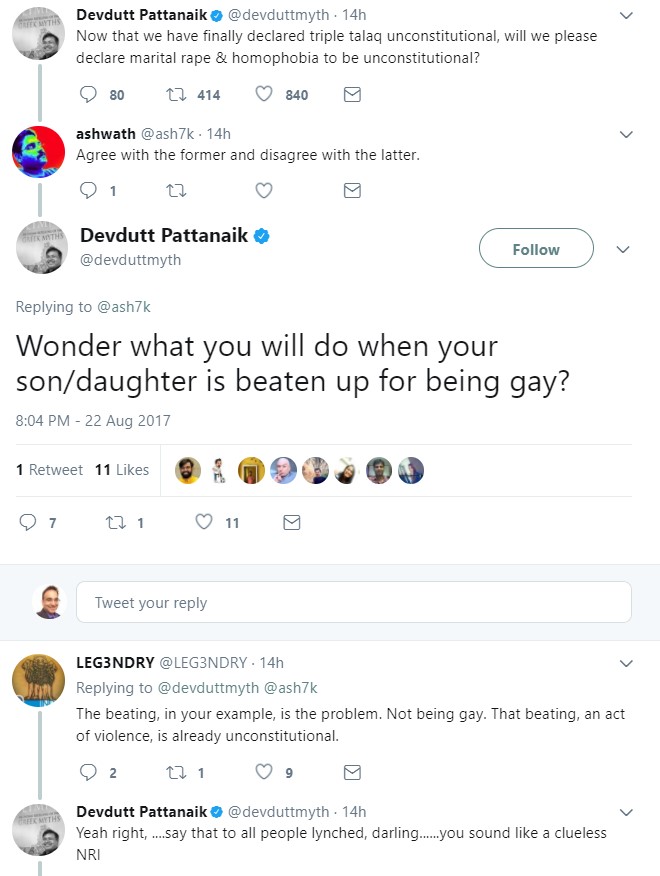660x876 pixels.
Task: Open the chevron menu on ashwath's tweet
Action: (x=626, y=134)
